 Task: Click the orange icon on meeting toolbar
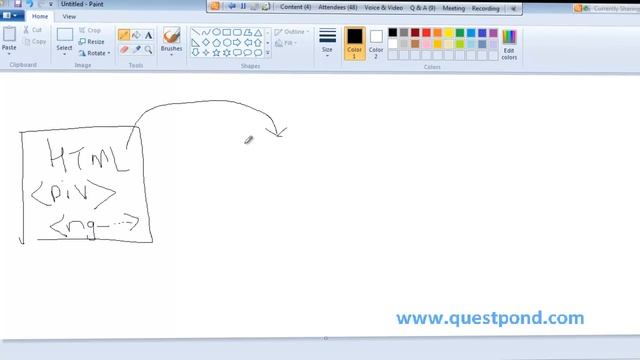pos(215,6)
